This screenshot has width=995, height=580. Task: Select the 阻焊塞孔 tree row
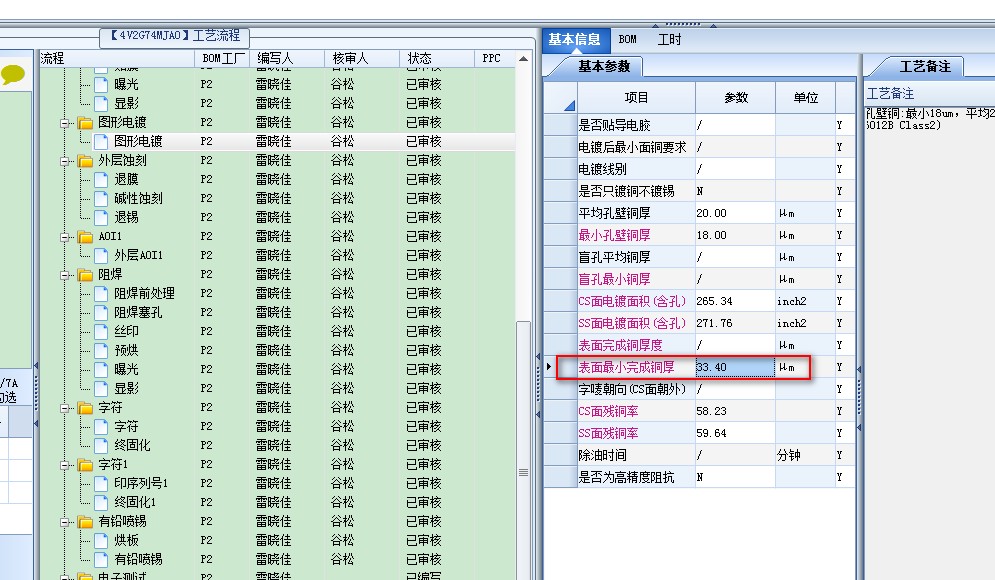(x=277, y=313)
